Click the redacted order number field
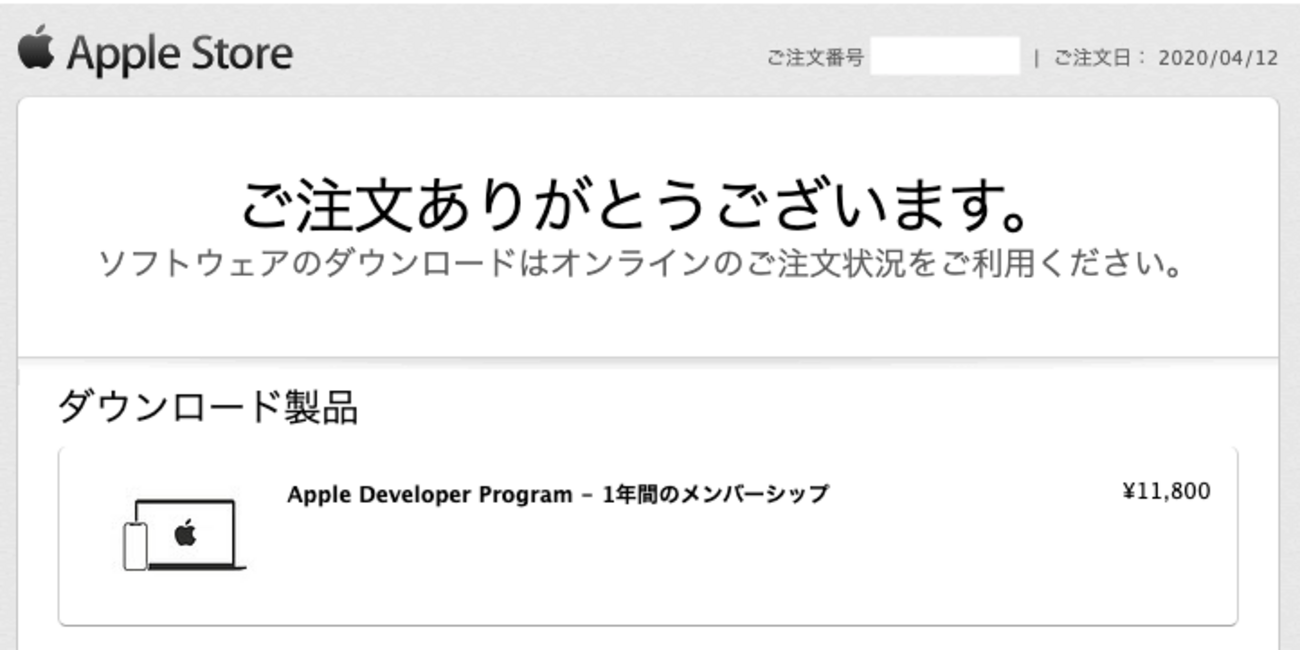Image resolution: width=1300 pixels, height=650 pixels. coord(945,57)
